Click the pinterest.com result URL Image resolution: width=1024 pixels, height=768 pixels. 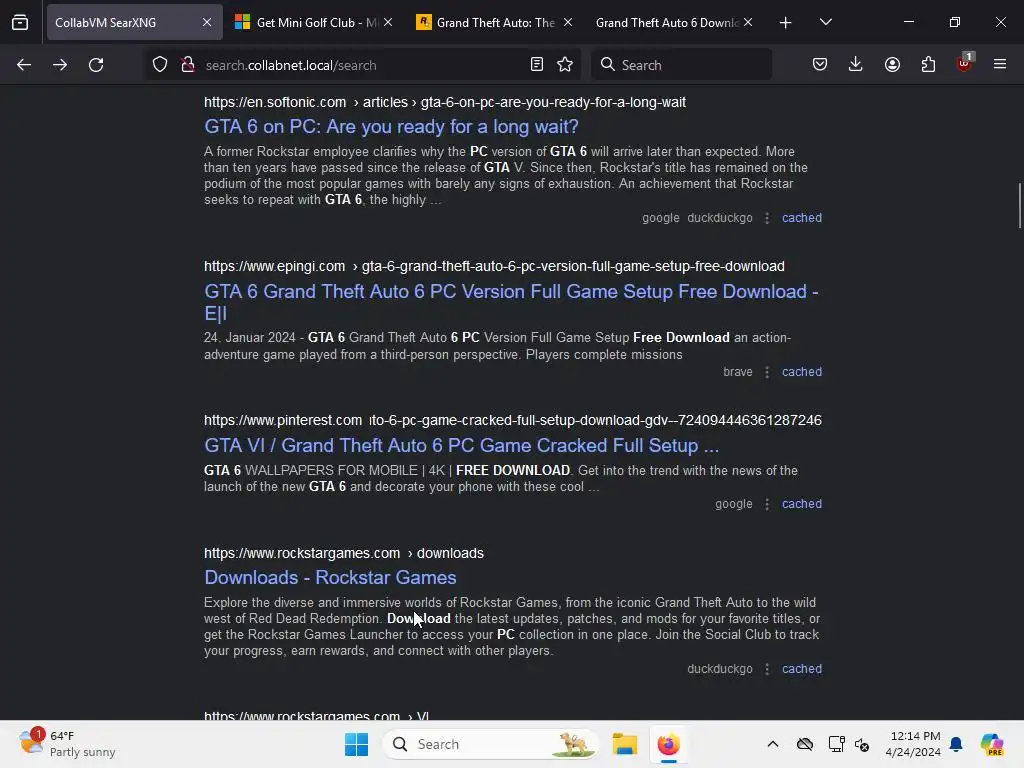coord(513,421)
